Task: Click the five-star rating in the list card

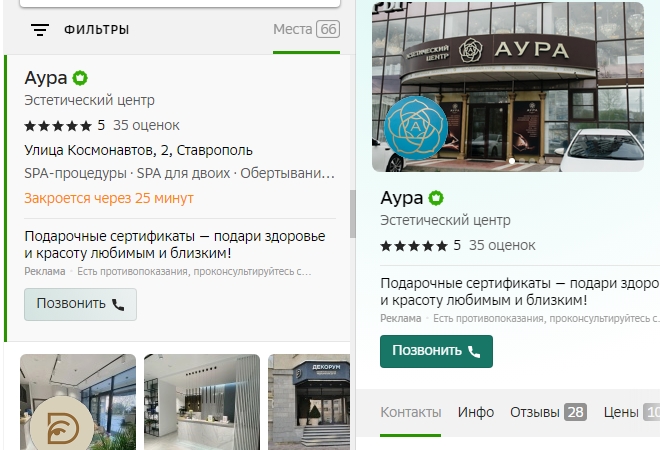Action: click(x=58, y=126)
